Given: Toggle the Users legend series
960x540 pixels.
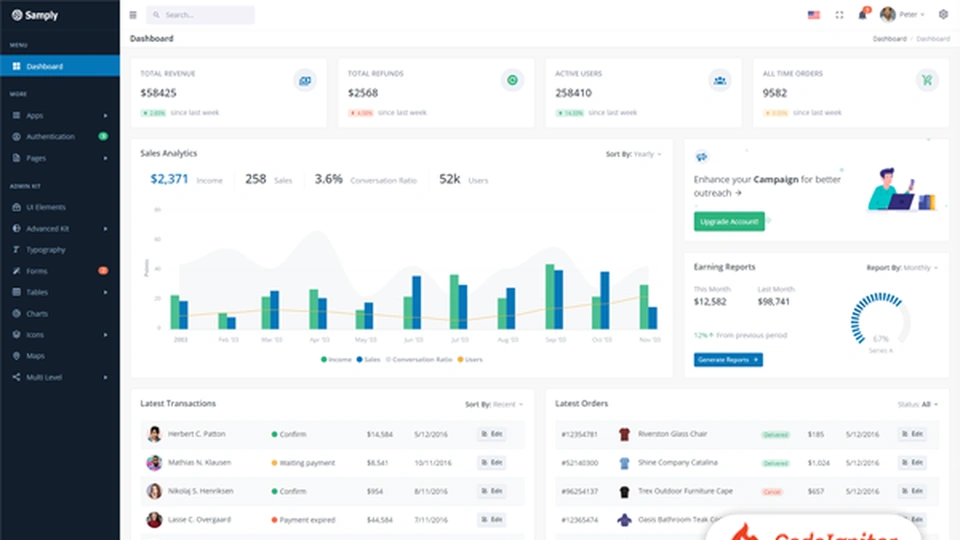Looking at the screenshot, I should 470,359.
